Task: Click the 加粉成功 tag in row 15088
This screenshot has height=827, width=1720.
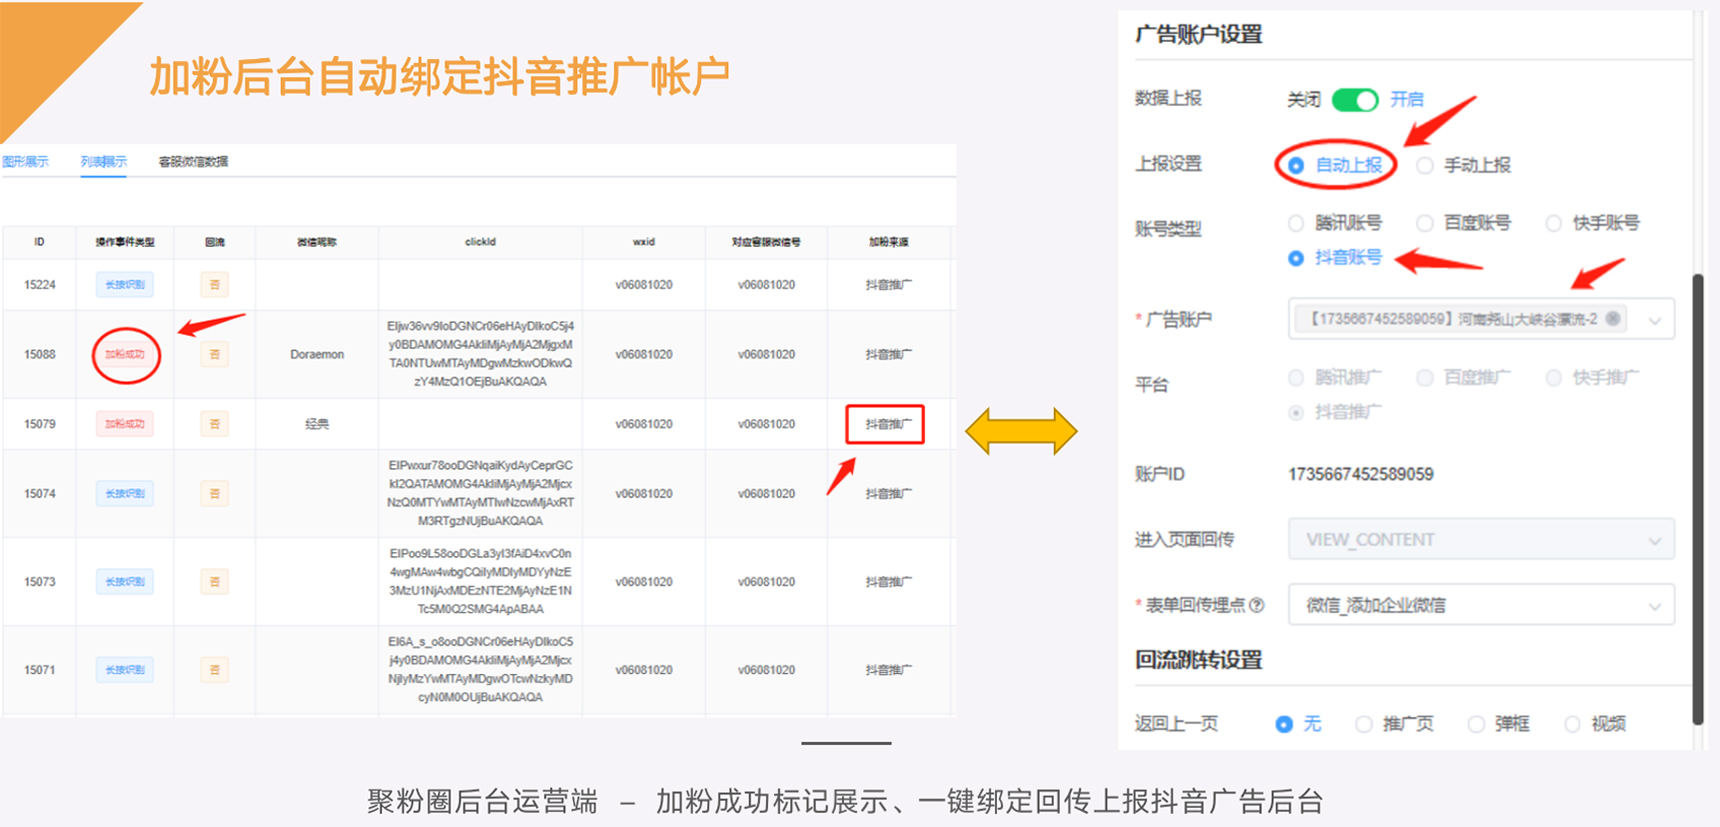Action: [125, 354]
